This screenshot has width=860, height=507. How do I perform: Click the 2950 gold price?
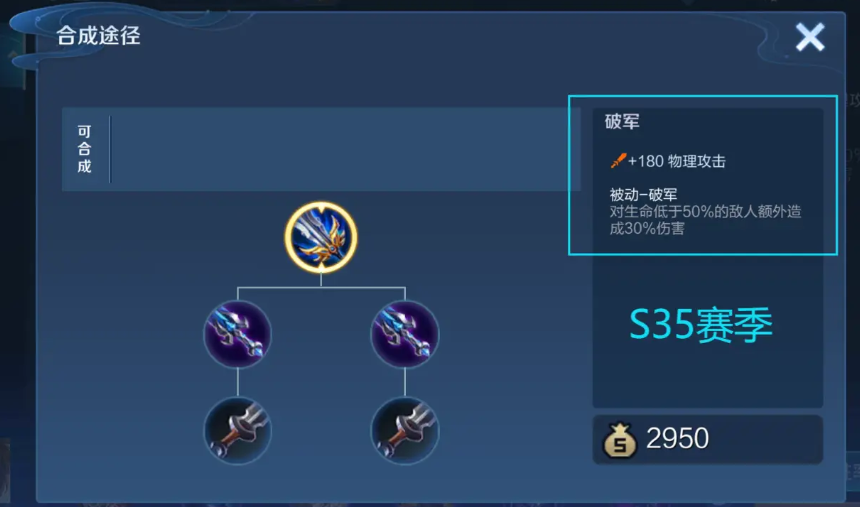click(677, 438)
